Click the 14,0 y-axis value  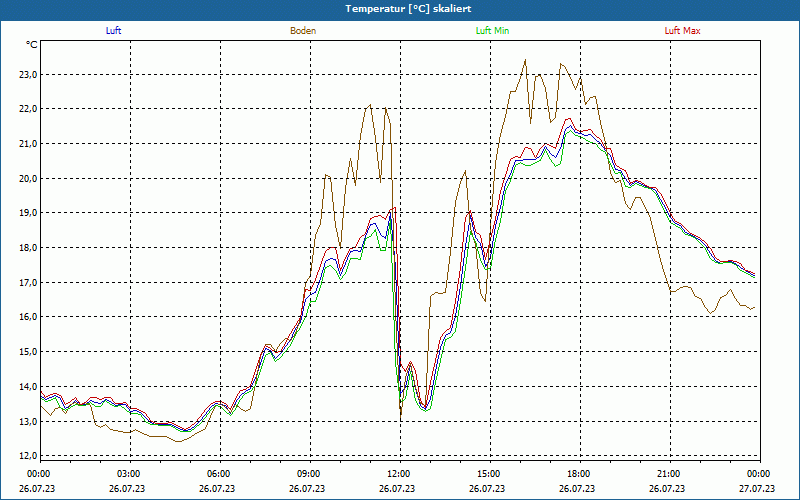point(29,387)
